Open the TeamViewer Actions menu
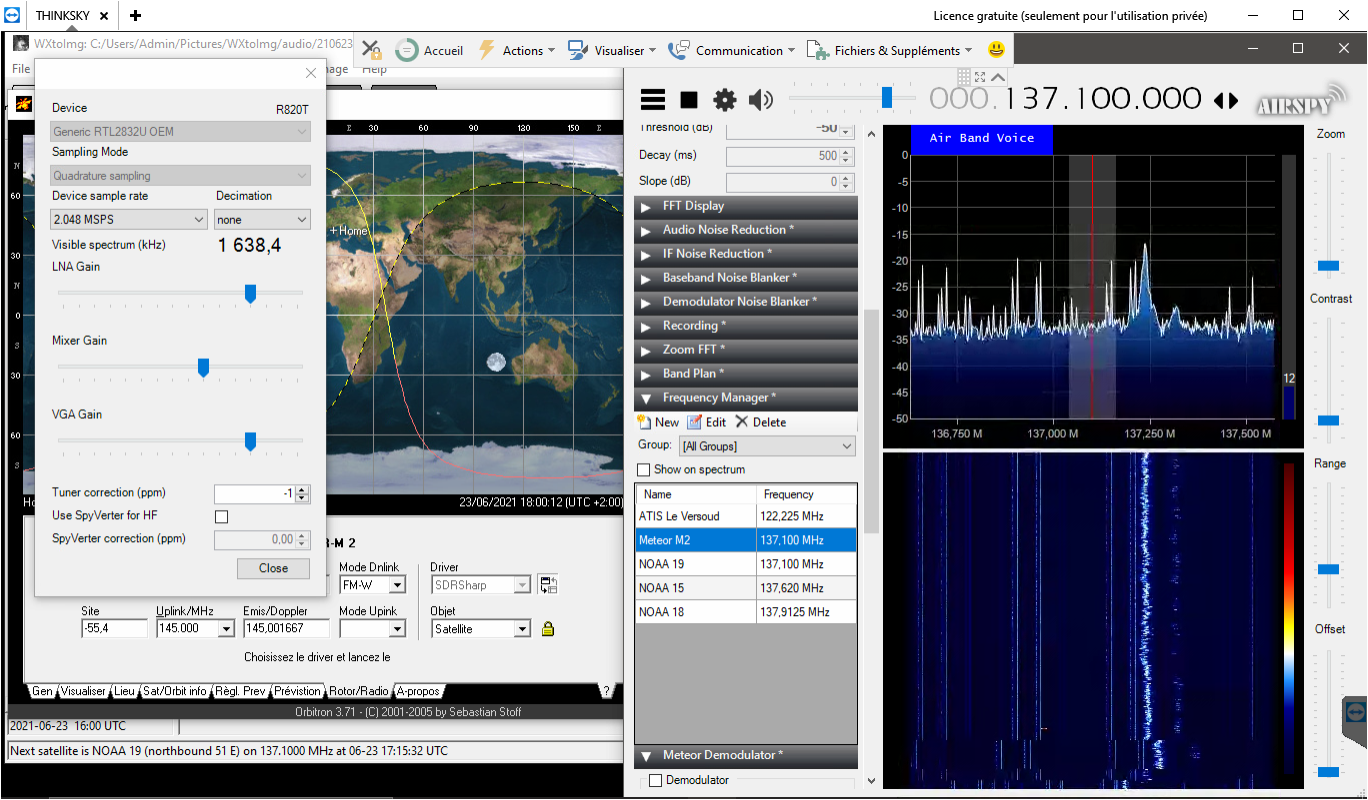Screen dimensions: 1368x800 click(x=516, y=50)
